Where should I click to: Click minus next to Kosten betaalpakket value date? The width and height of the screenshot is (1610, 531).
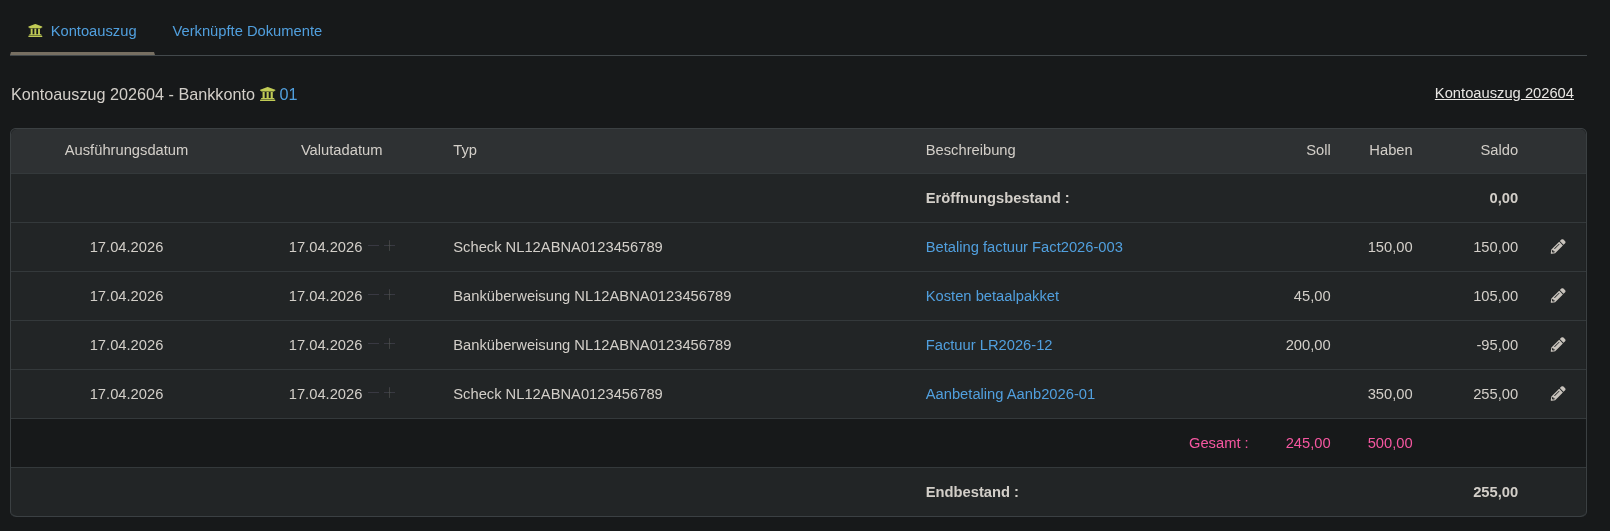click(374, 295)
